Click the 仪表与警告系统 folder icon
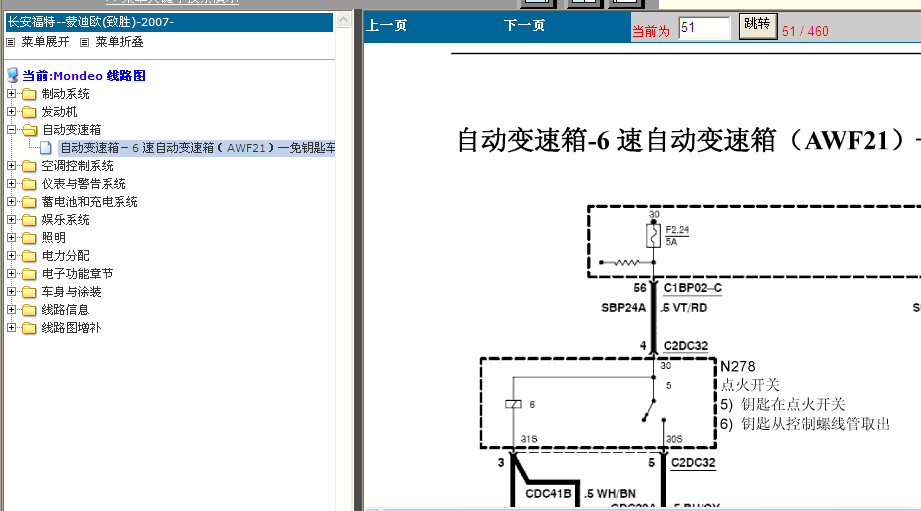Screen dimensions: 921x511 29,184
